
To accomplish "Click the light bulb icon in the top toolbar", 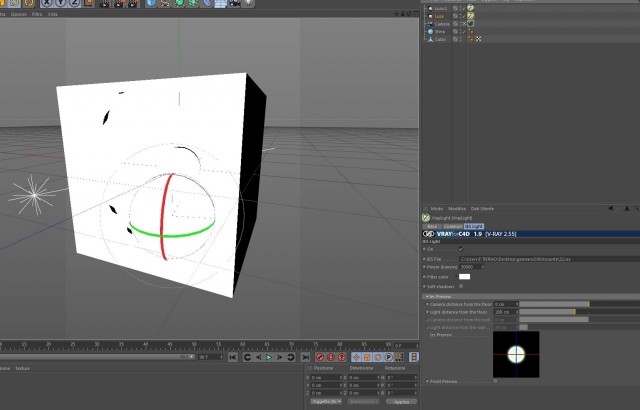I will [249, 3].
